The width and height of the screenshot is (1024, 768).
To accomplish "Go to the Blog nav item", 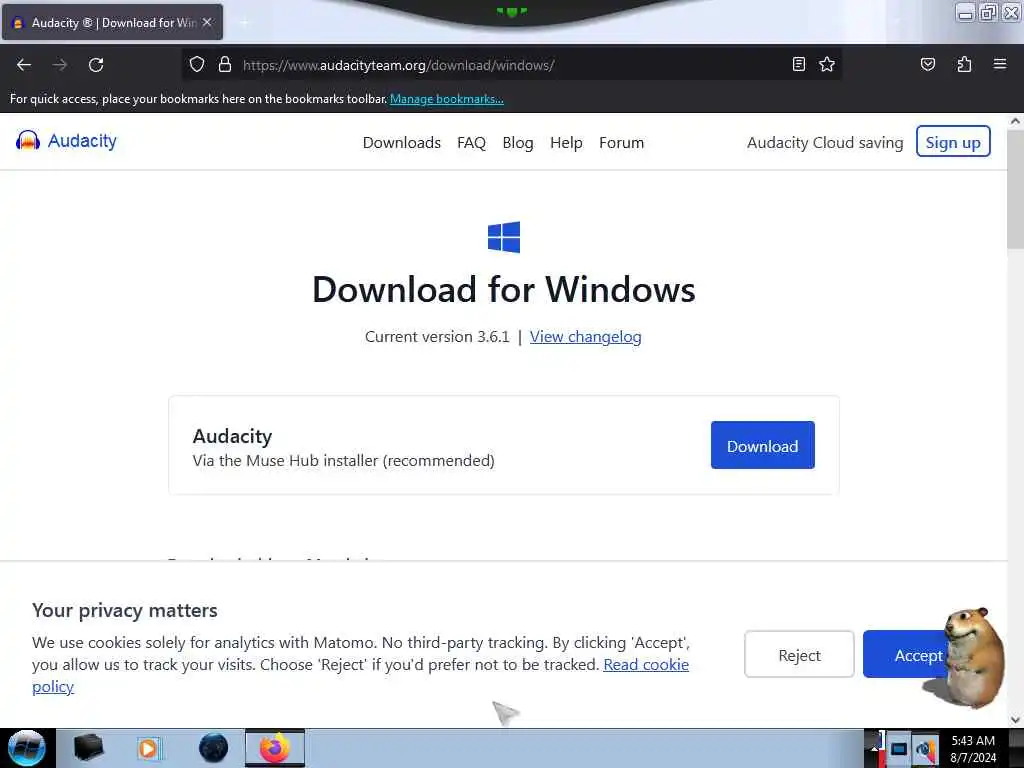I will [518, 142].
